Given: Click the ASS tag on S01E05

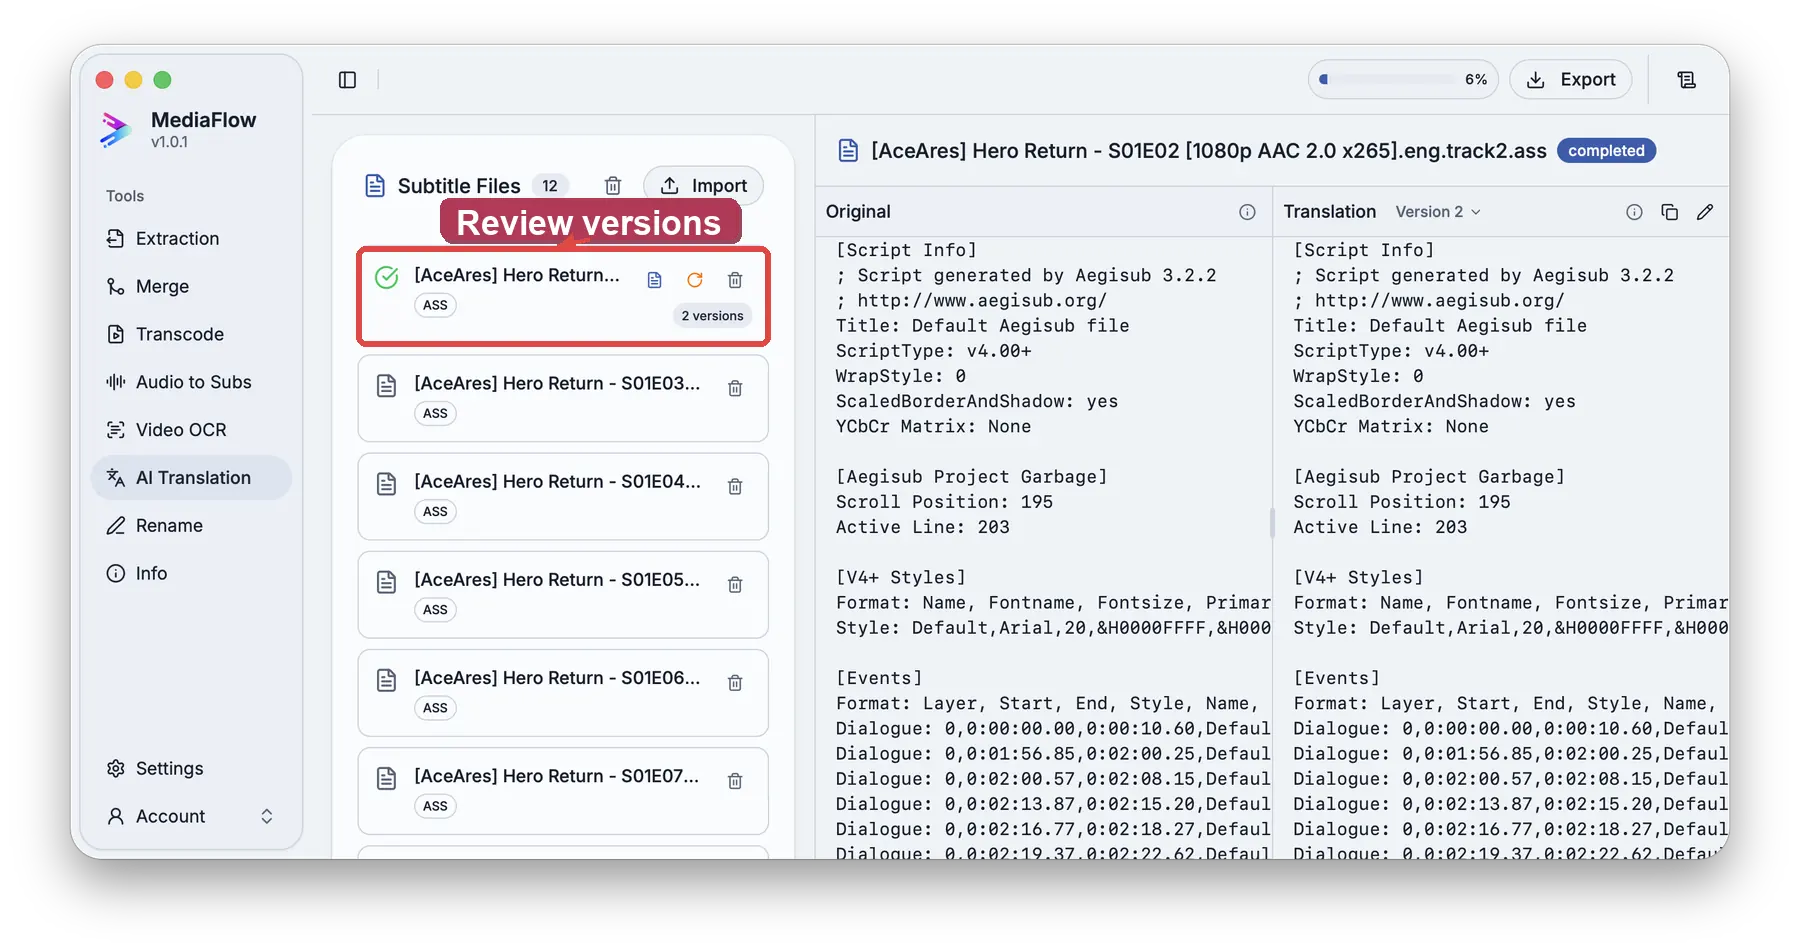Looking at the screenshot, I should pos(435,609).
